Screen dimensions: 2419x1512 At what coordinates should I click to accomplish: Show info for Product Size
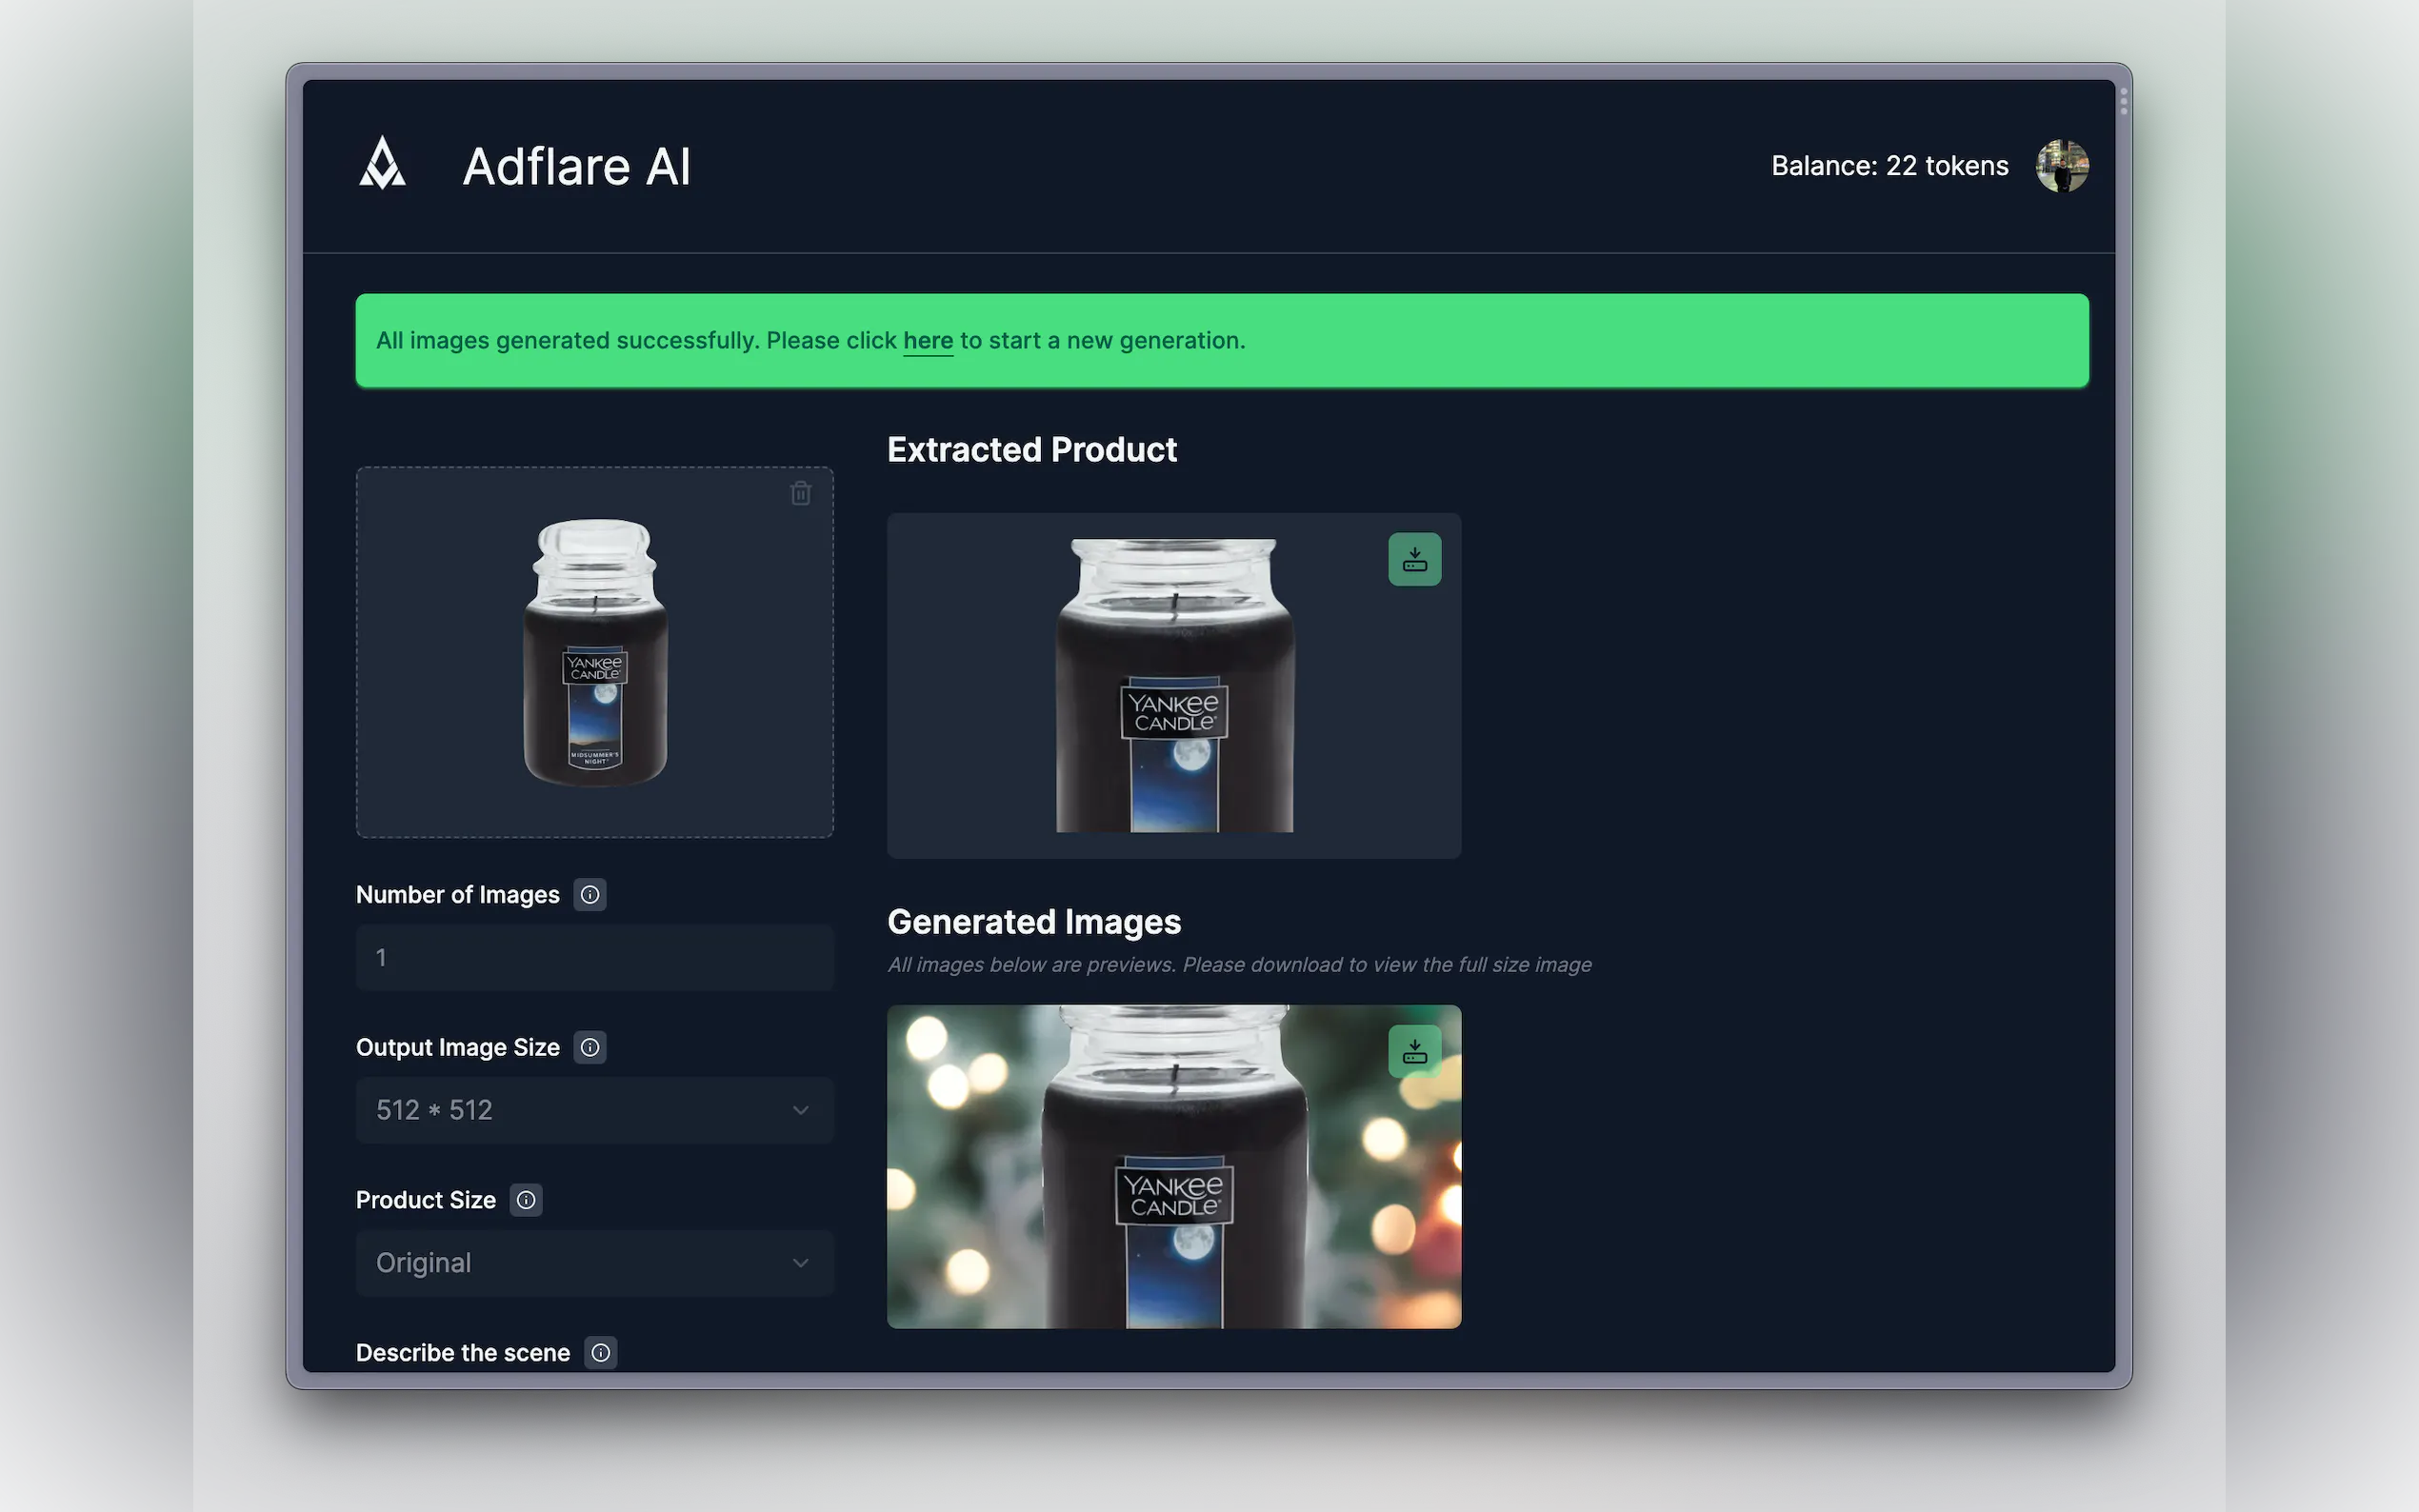pyautogui.click(x=526, y=1200)
